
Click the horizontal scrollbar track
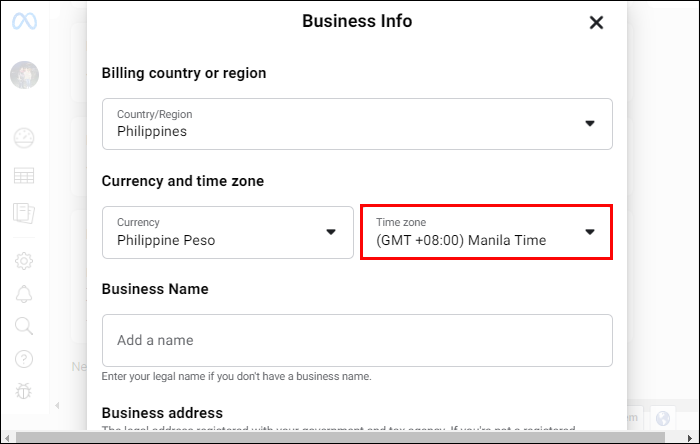(x=340, y=437)
